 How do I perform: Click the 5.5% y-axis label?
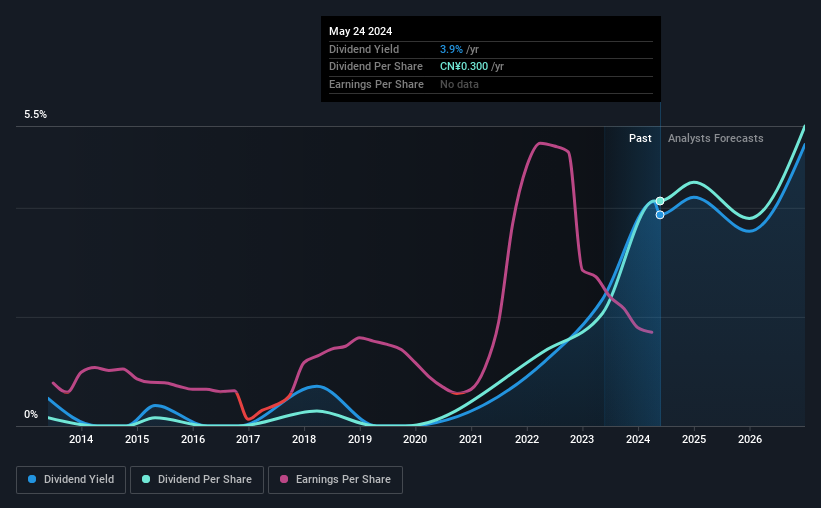(35, 115)
